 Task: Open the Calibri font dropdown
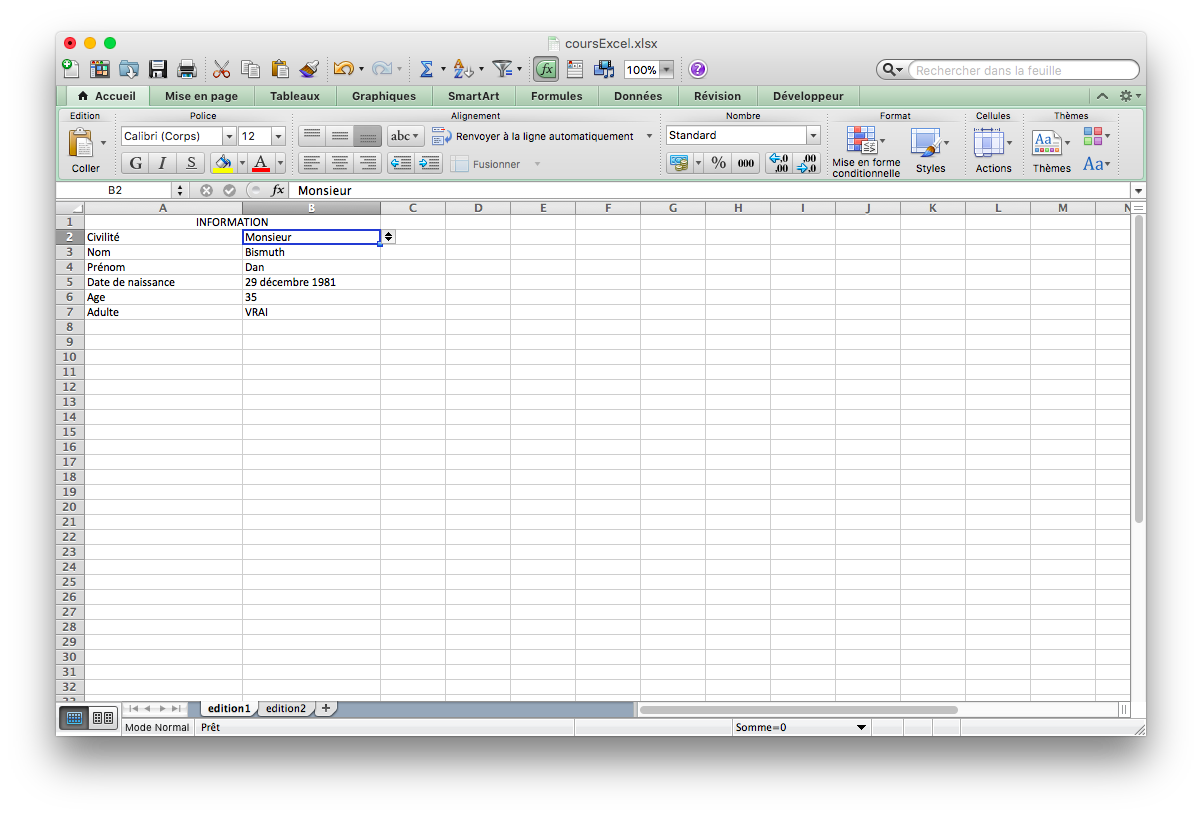pos(229,135)
